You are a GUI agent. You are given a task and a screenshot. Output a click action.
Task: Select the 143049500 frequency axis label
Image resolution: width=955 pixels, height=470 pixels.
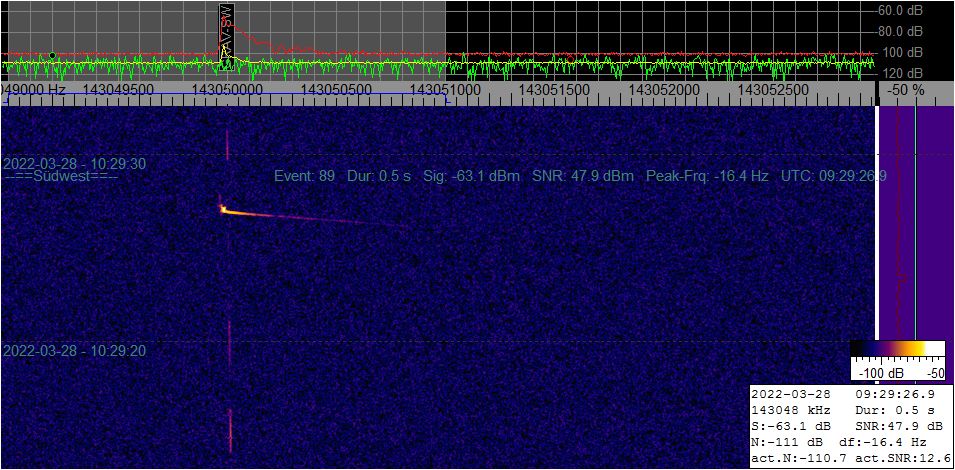point(118,89)
